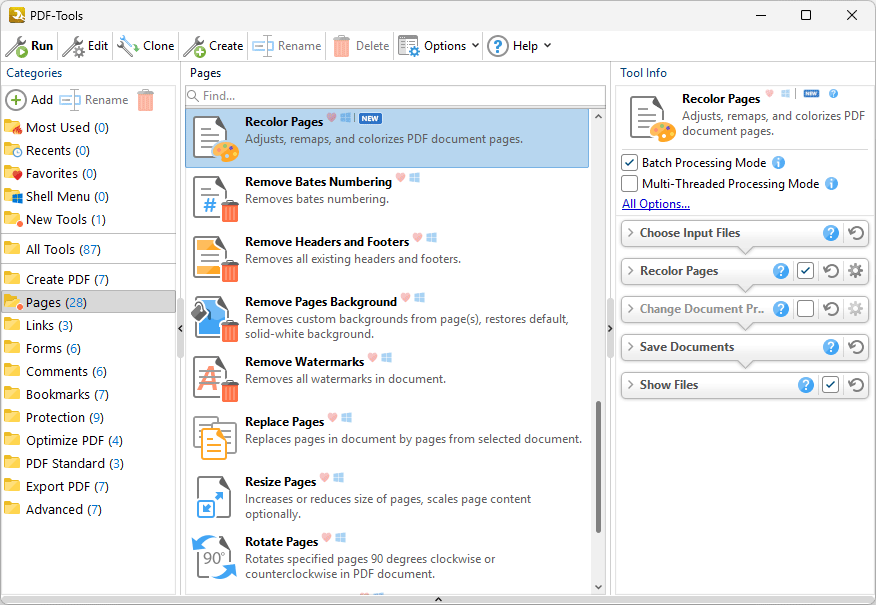Reset the Save Documents step
Image resolution: width=876 pixels, height=605 pixels.
click(x=856, y=347)
